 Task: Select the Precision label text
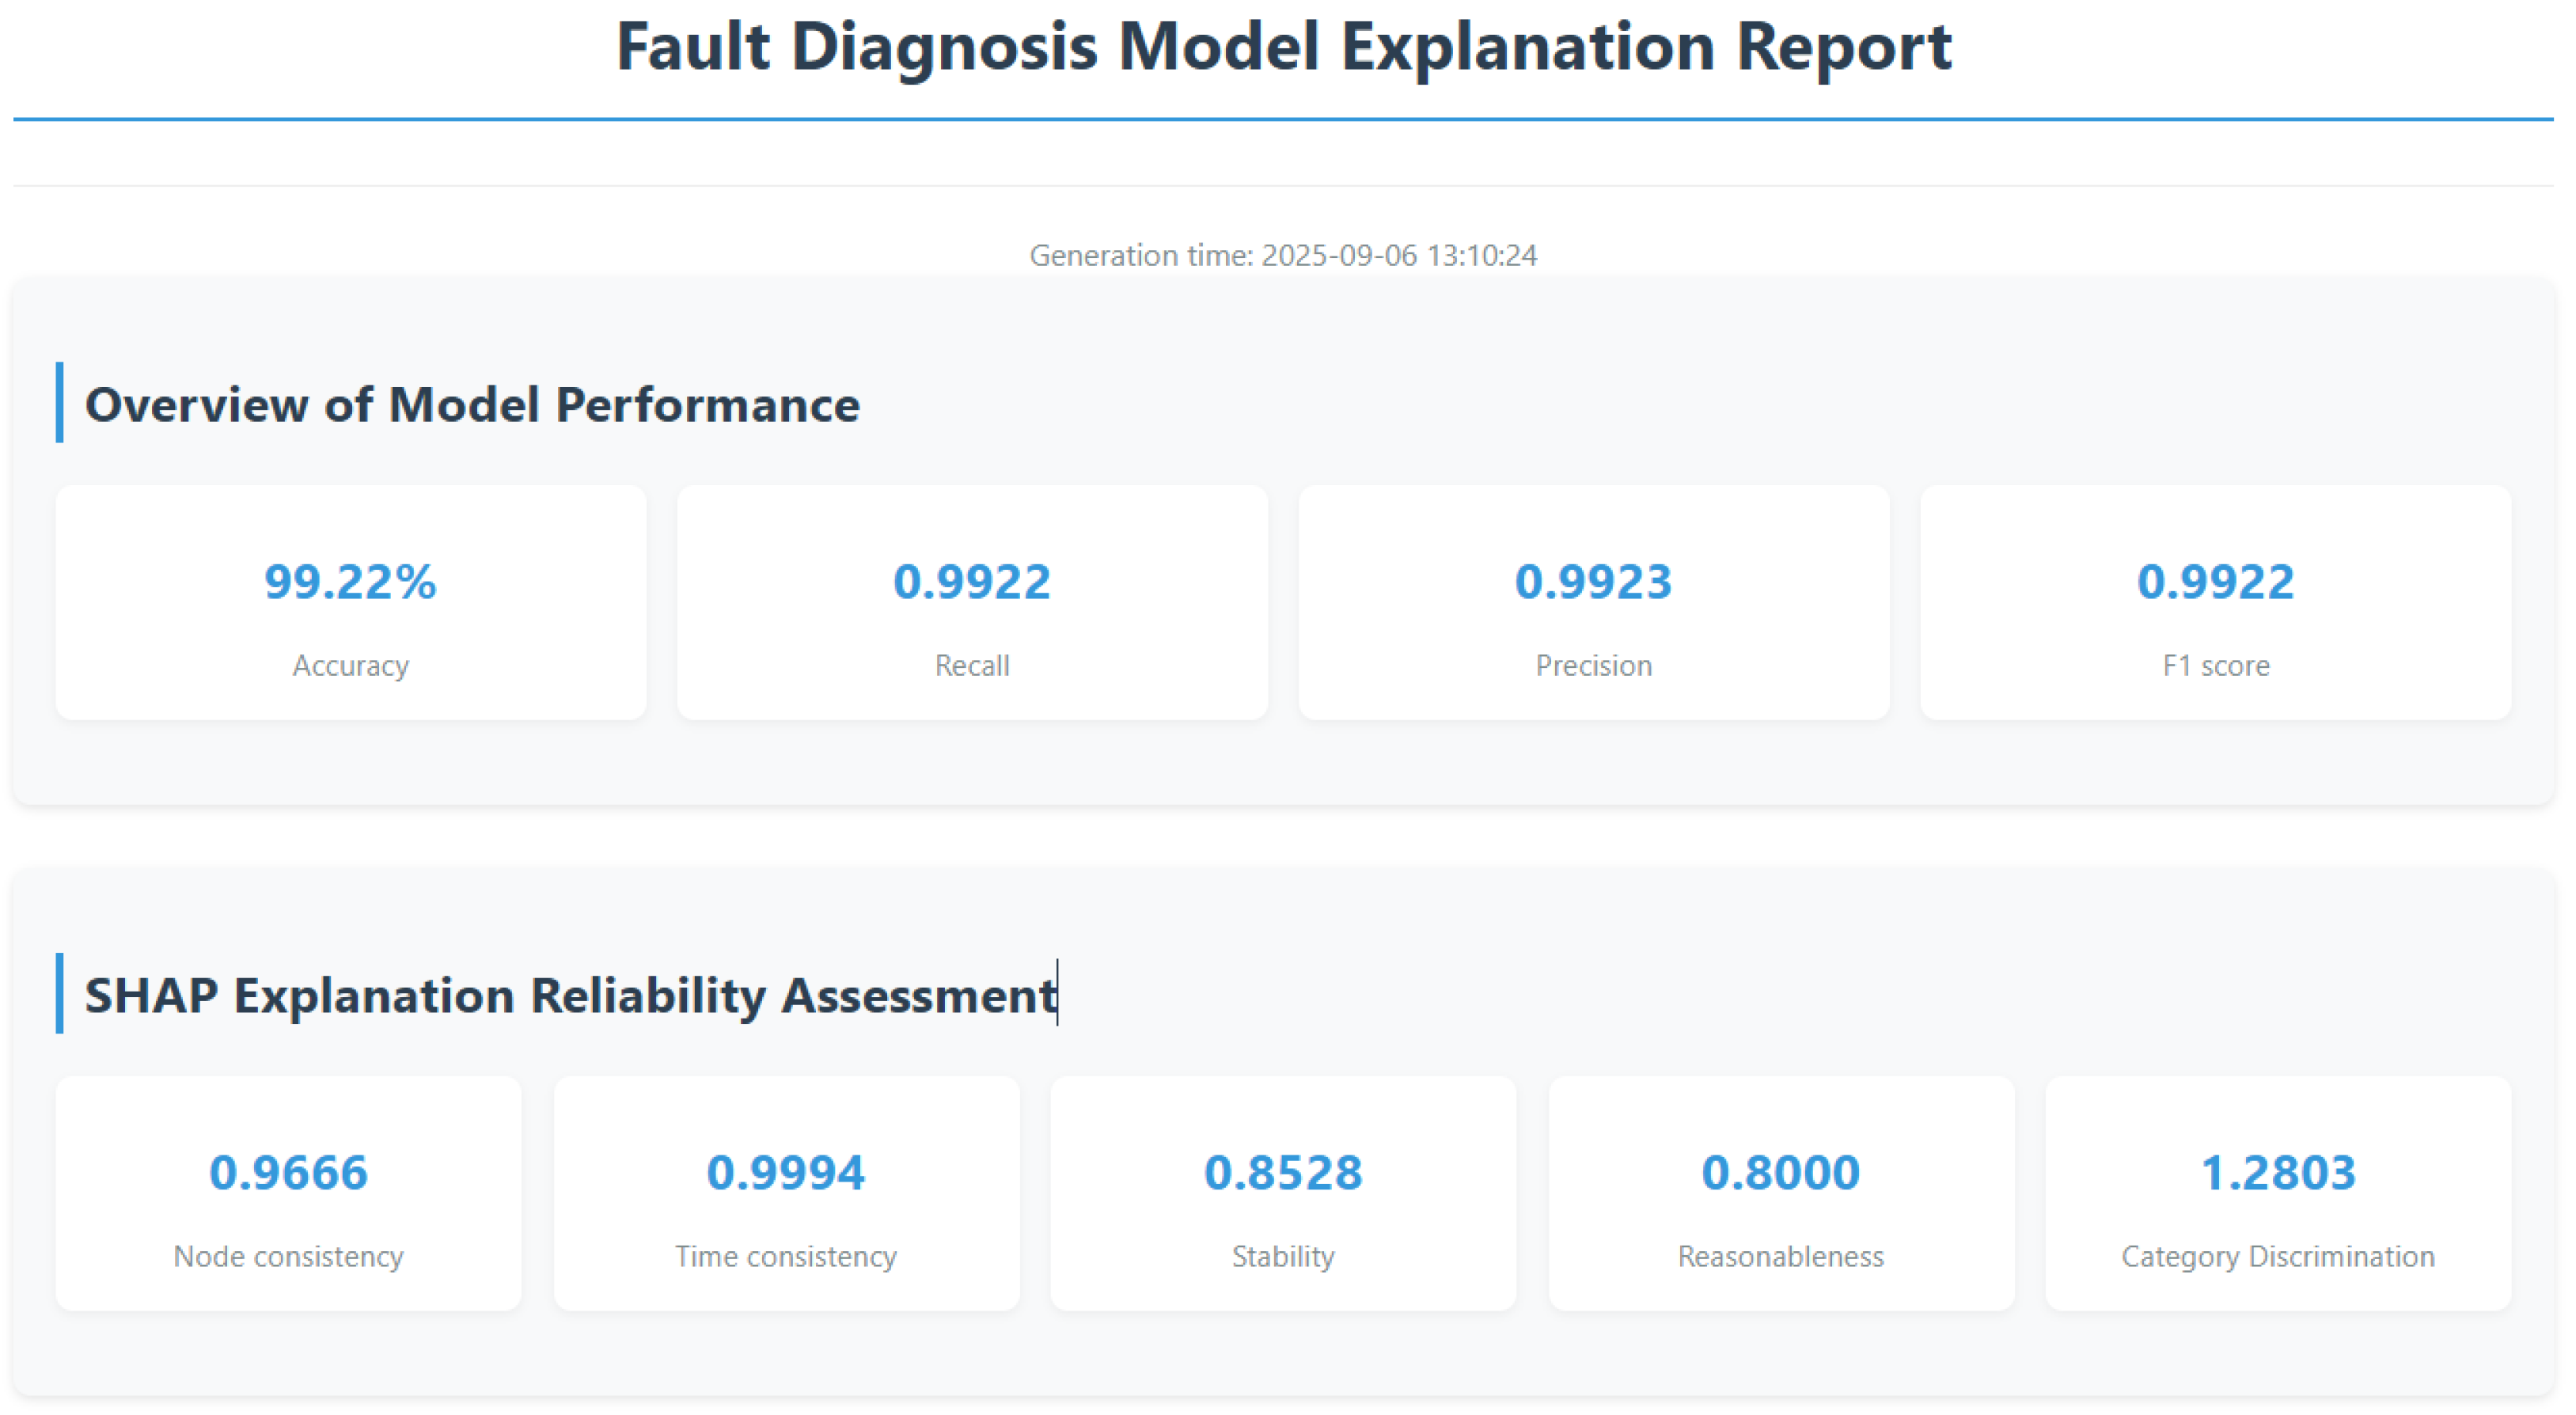[1593, 665]
